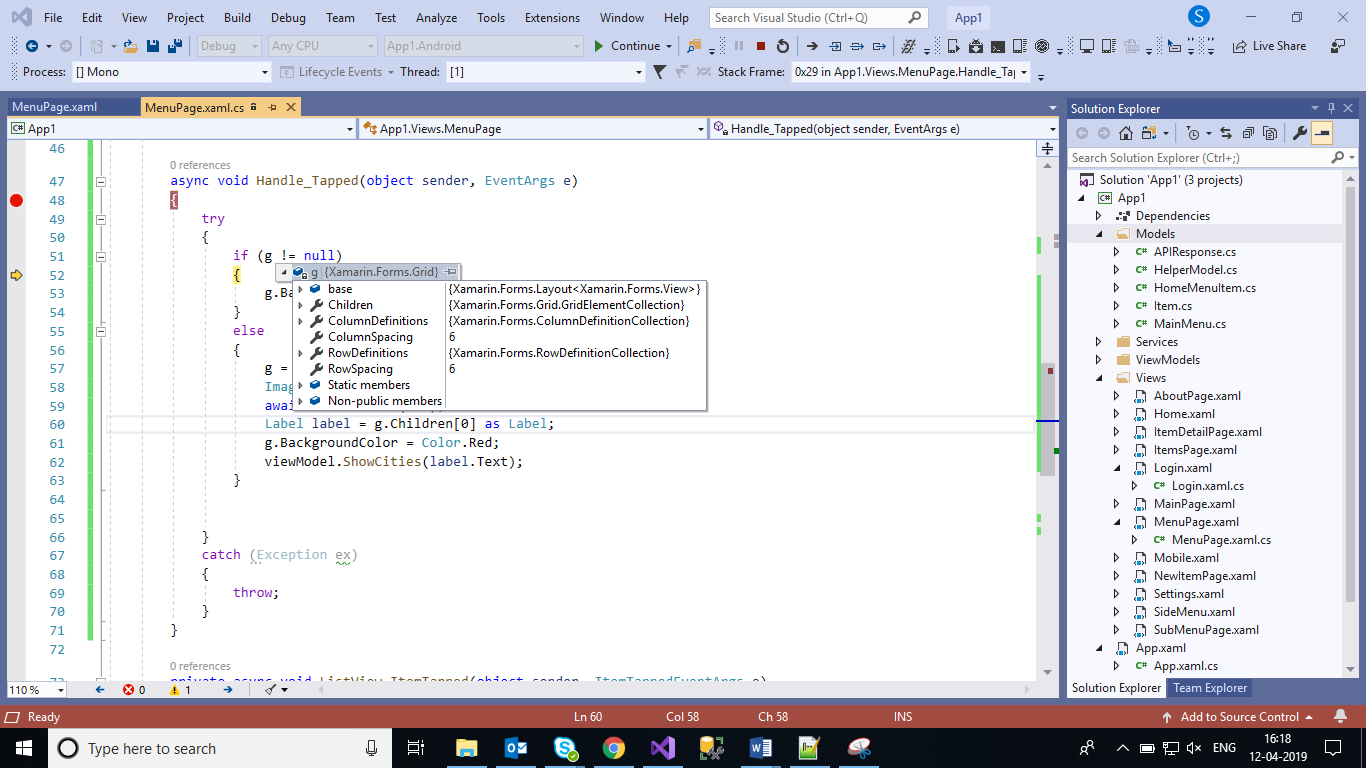Open the Android Adb Command Prompt

(996, 46)
